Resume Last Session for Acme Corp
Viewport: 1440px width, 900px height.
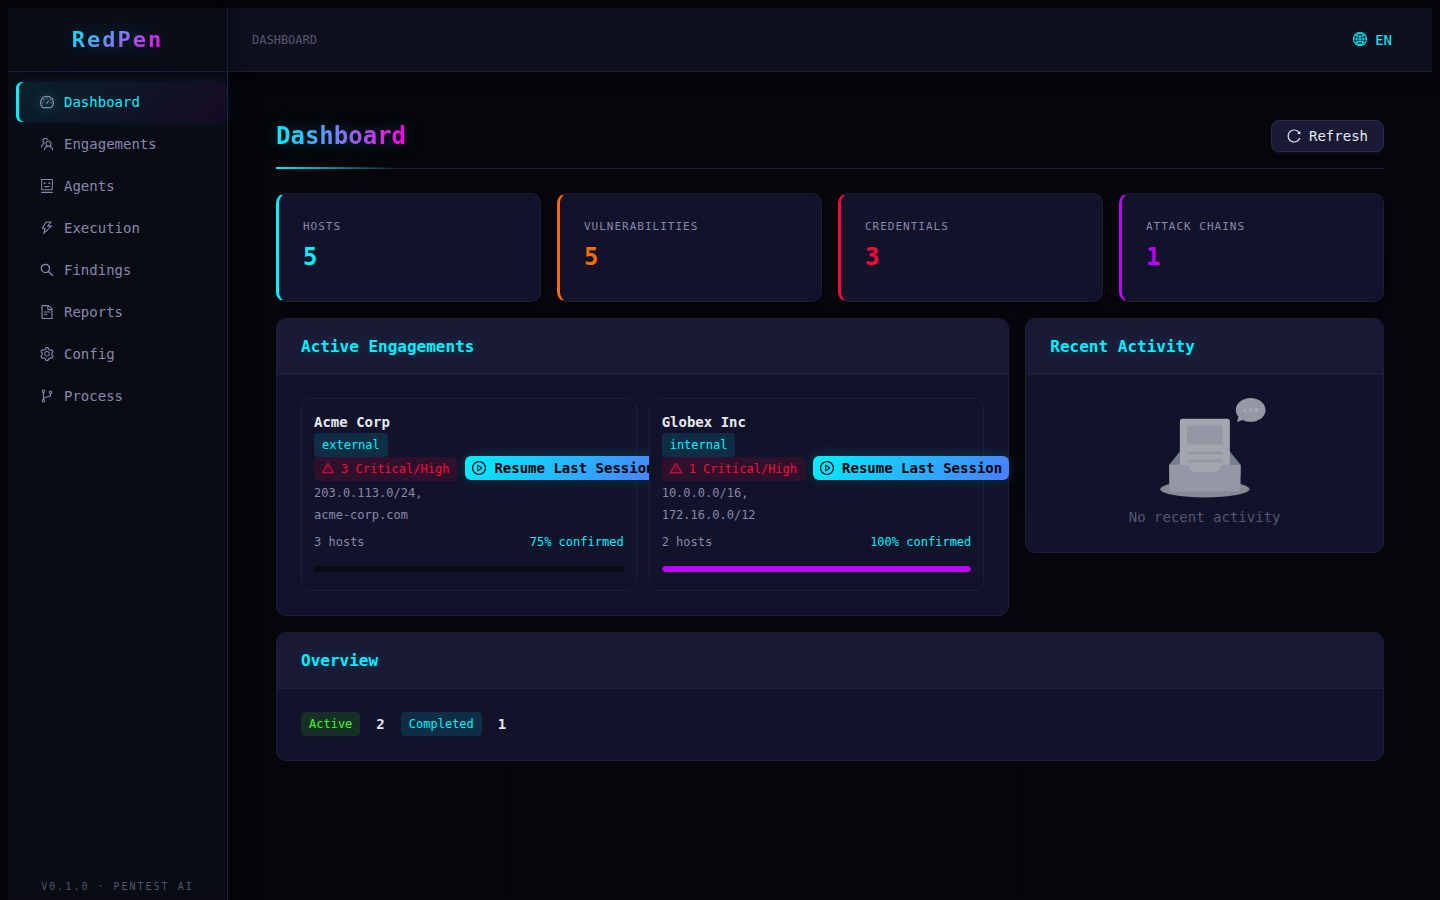tap(558, 468)
